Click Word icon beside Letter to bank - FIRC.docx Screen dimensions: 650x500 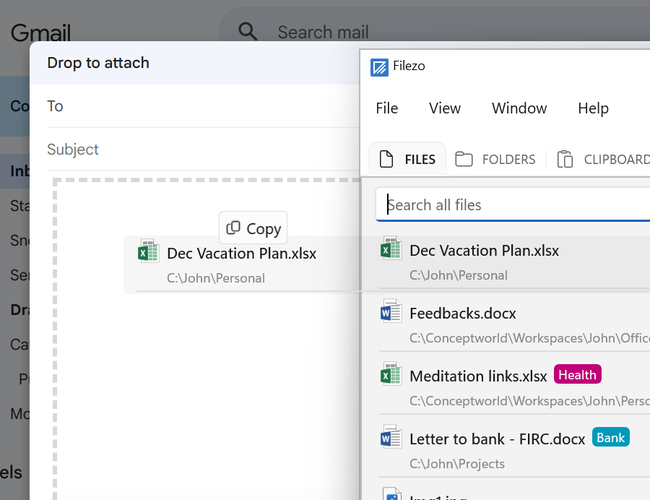(391, 437)
